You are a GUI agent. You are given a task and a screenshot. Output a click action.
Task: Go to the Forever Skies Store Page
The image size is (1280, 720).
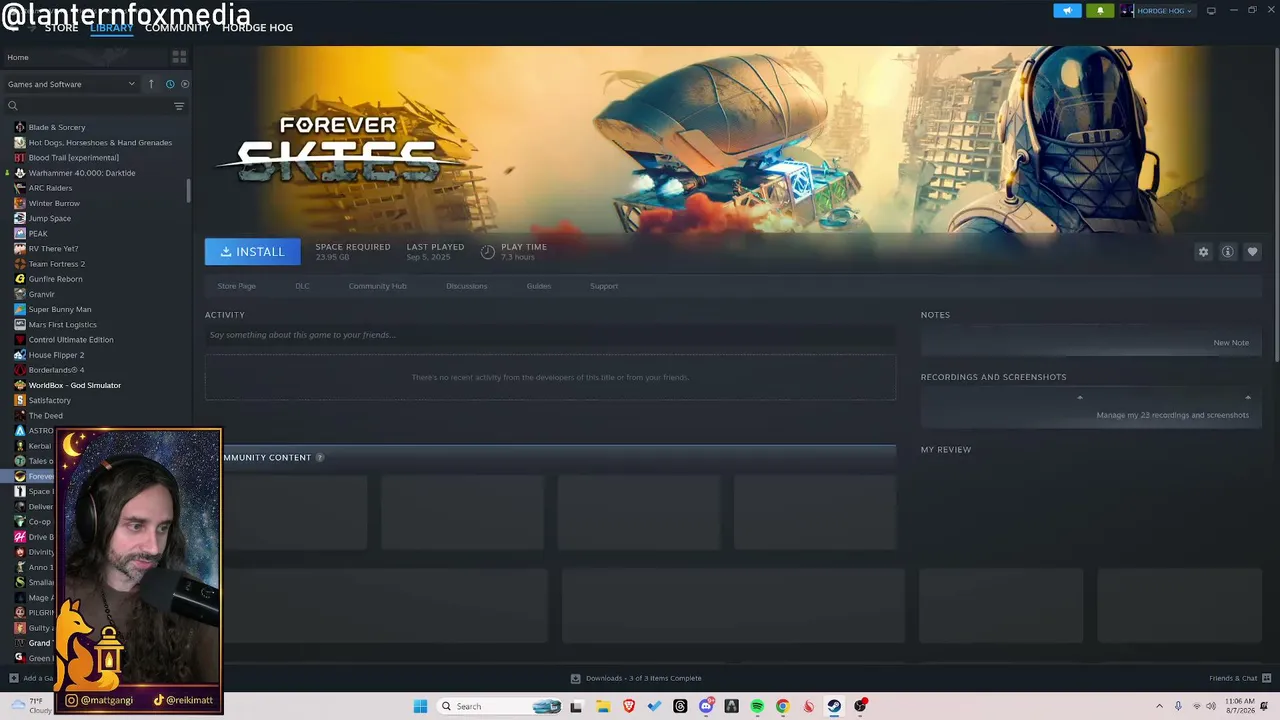(x=237, y=286)
